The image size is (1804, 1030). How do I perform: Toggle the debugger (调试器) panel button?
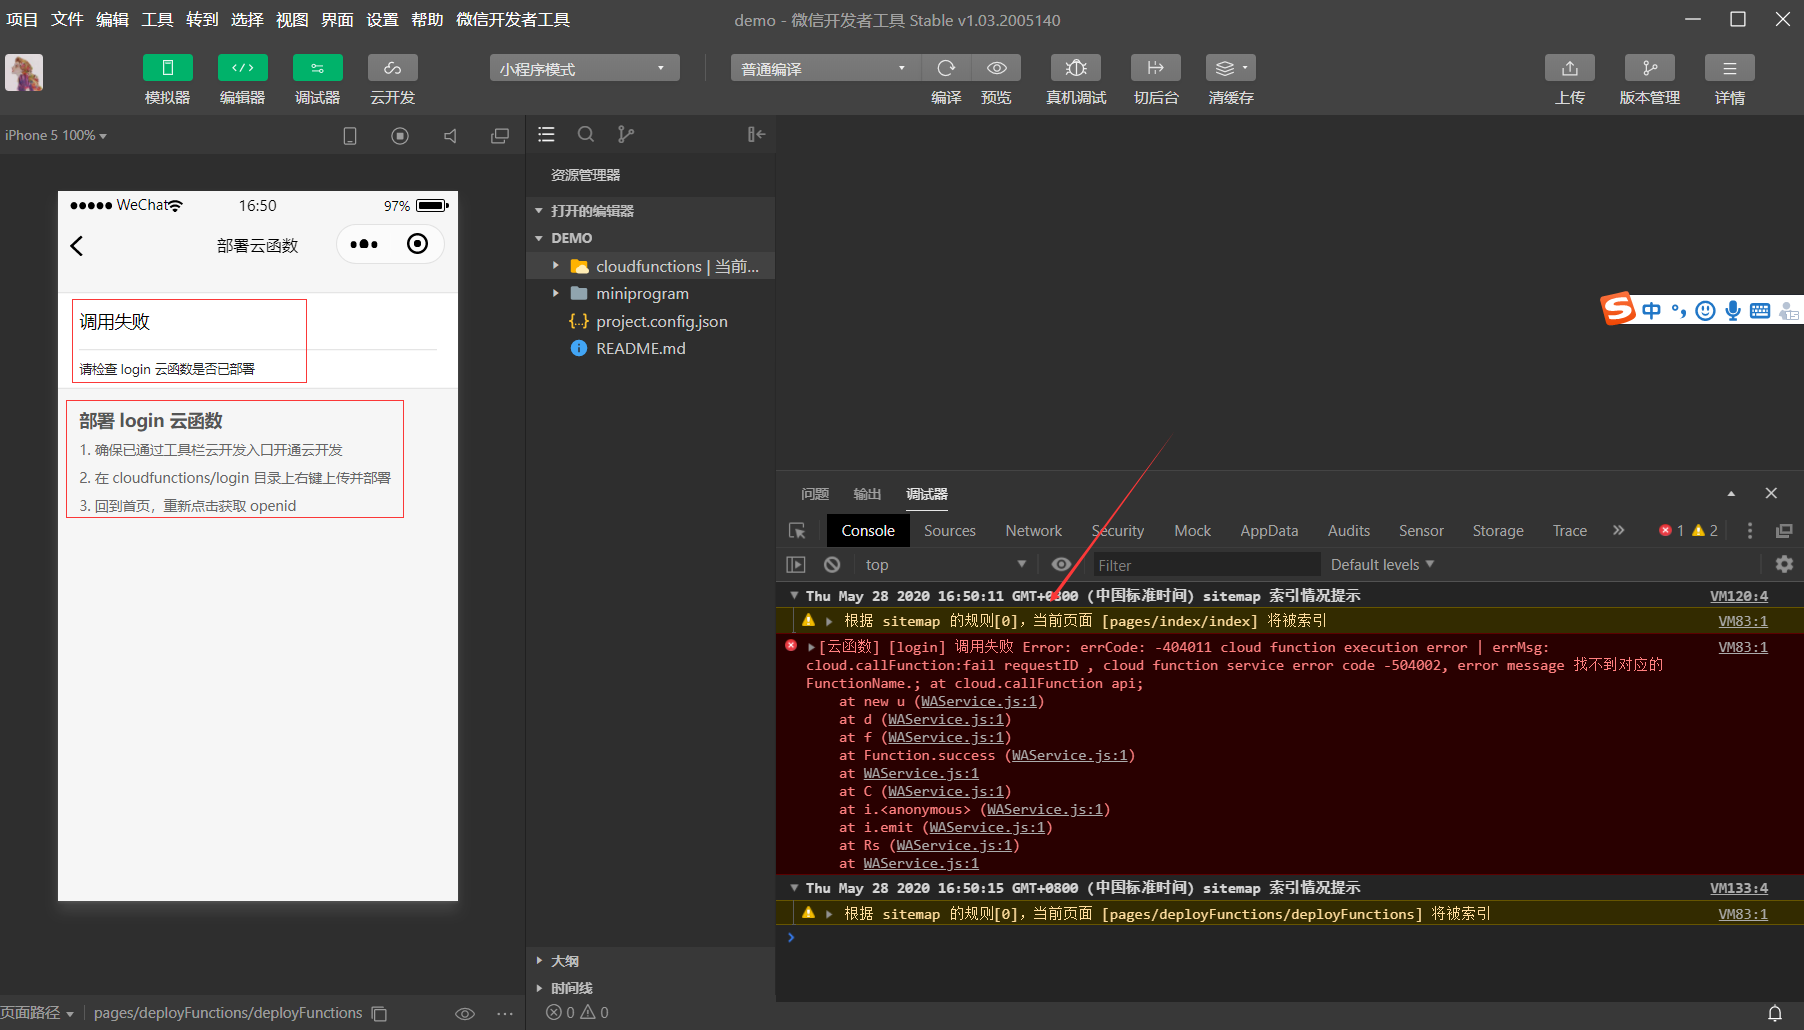click(317, 68)
